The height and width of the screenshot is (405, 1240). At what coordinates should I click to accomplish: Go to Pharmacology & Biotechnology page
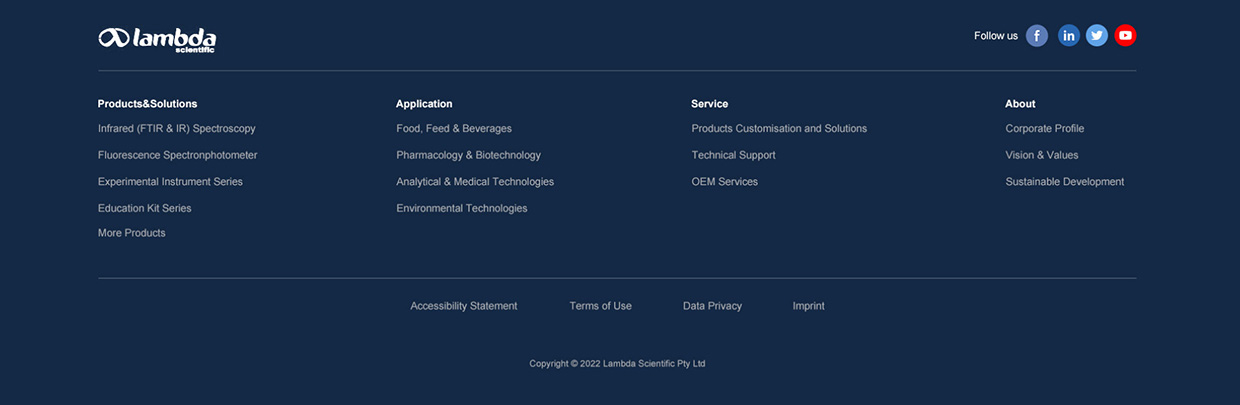coord(468,155)
